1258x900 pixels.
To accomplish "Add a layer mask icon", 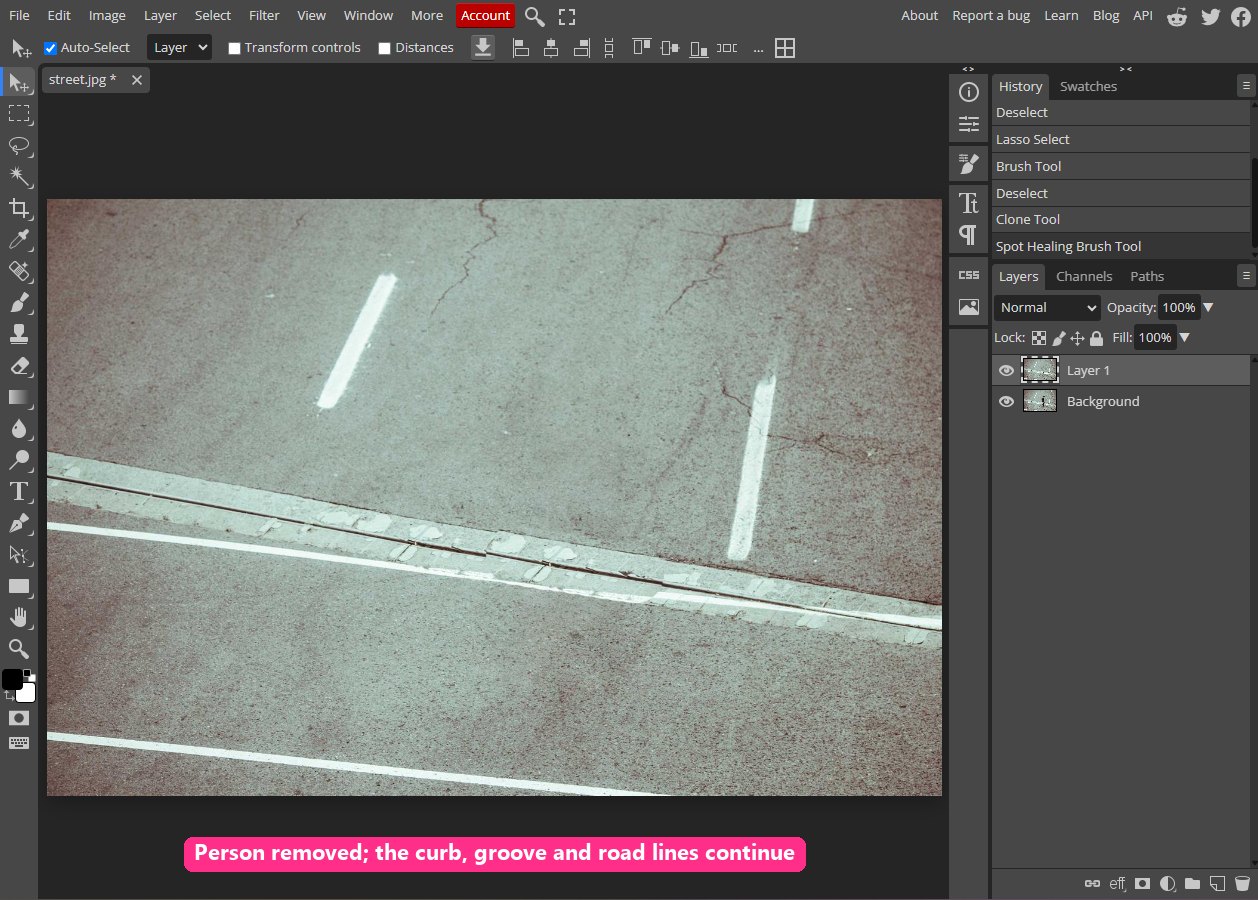I will [1142, 884].
